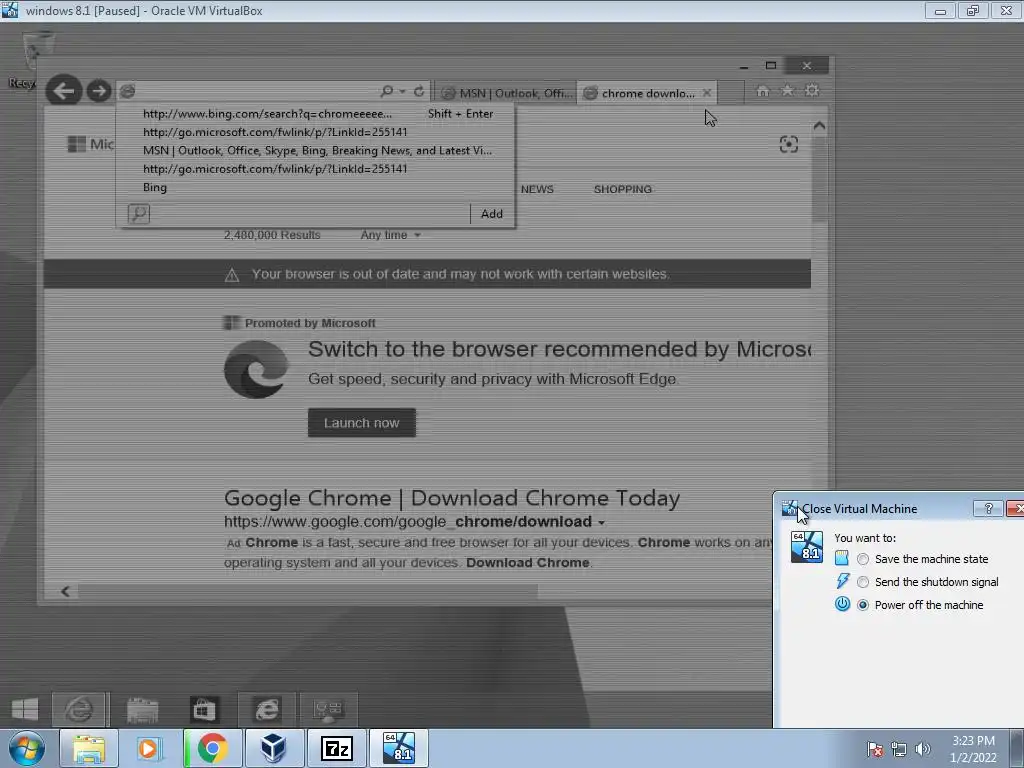Click the Internet Explorer forward arrow
The image size is (1024, 768).
click(x=99, y=91)
